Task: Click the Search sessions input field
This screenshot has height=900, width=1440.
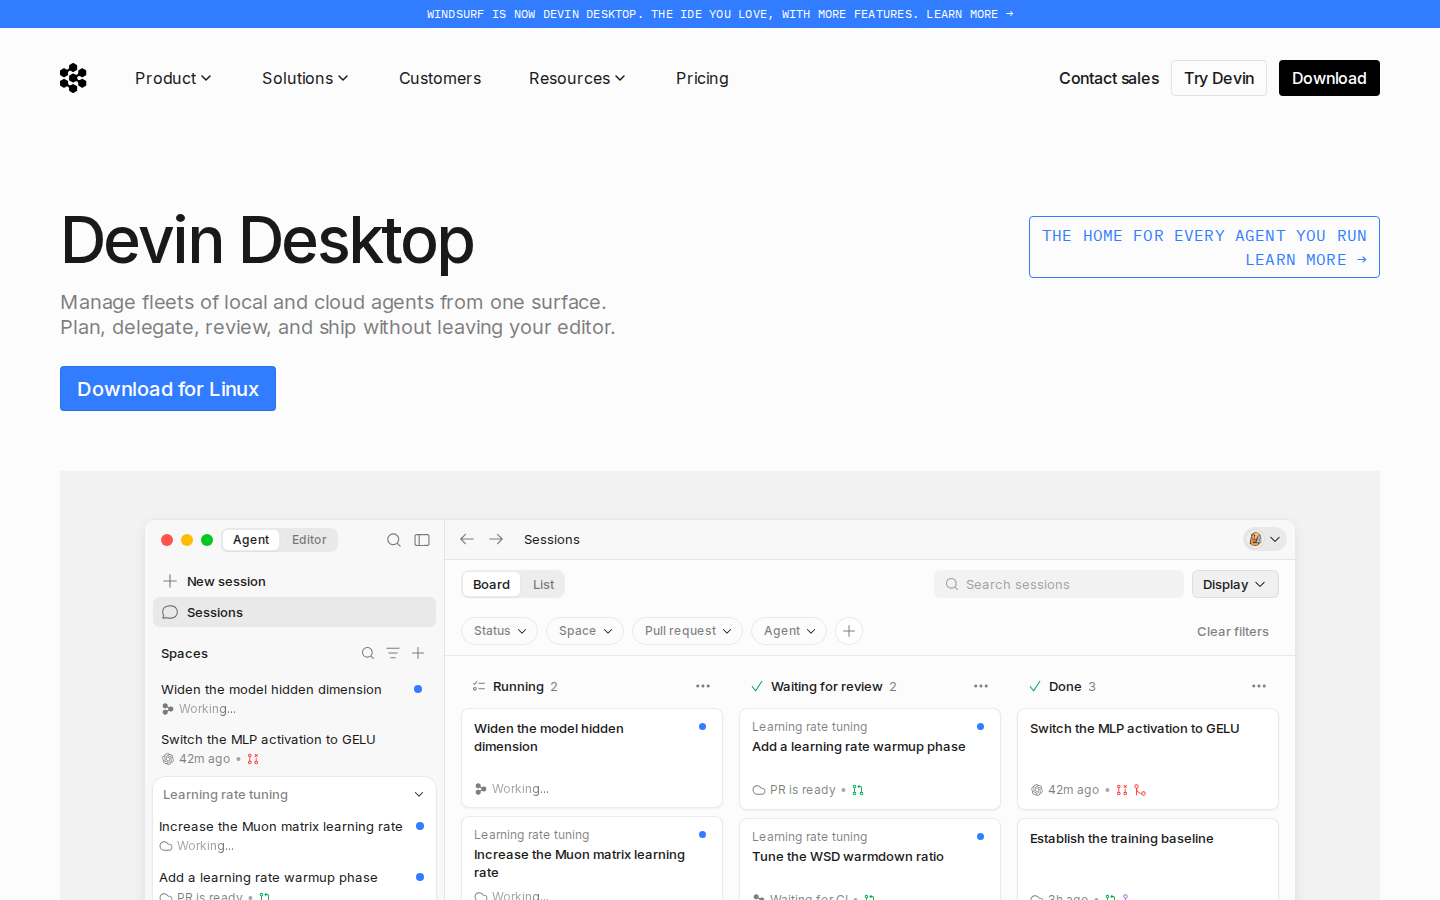Action: (x=1059, y=584)
